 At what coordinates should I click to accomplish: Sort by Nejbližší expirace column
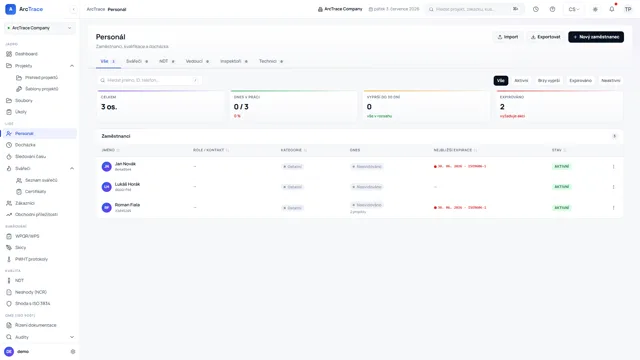(455, 150)
